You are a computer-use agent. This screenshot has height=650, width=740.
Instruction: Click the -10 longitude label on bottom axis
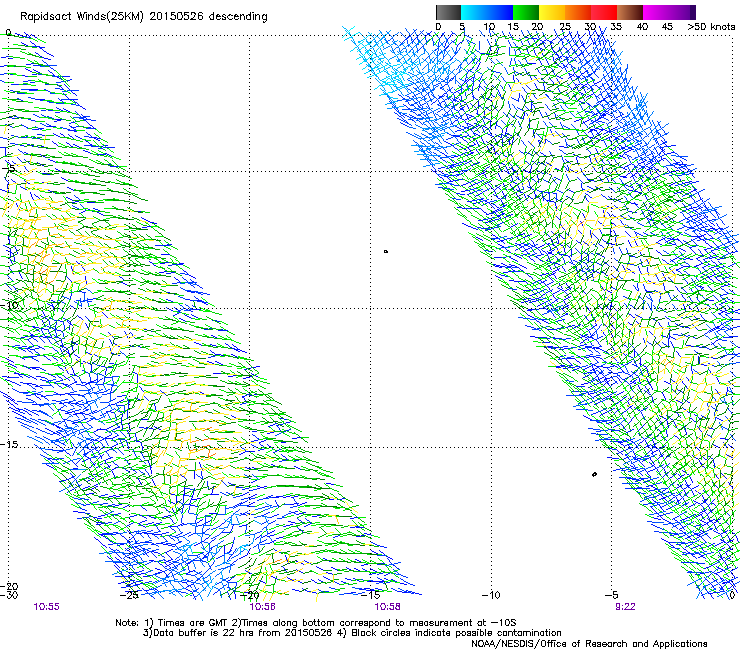point(491,595)
